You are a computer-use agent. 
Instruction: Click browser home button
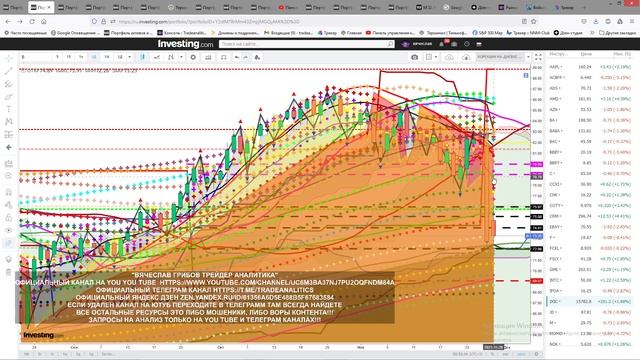(x=44, y=21)
